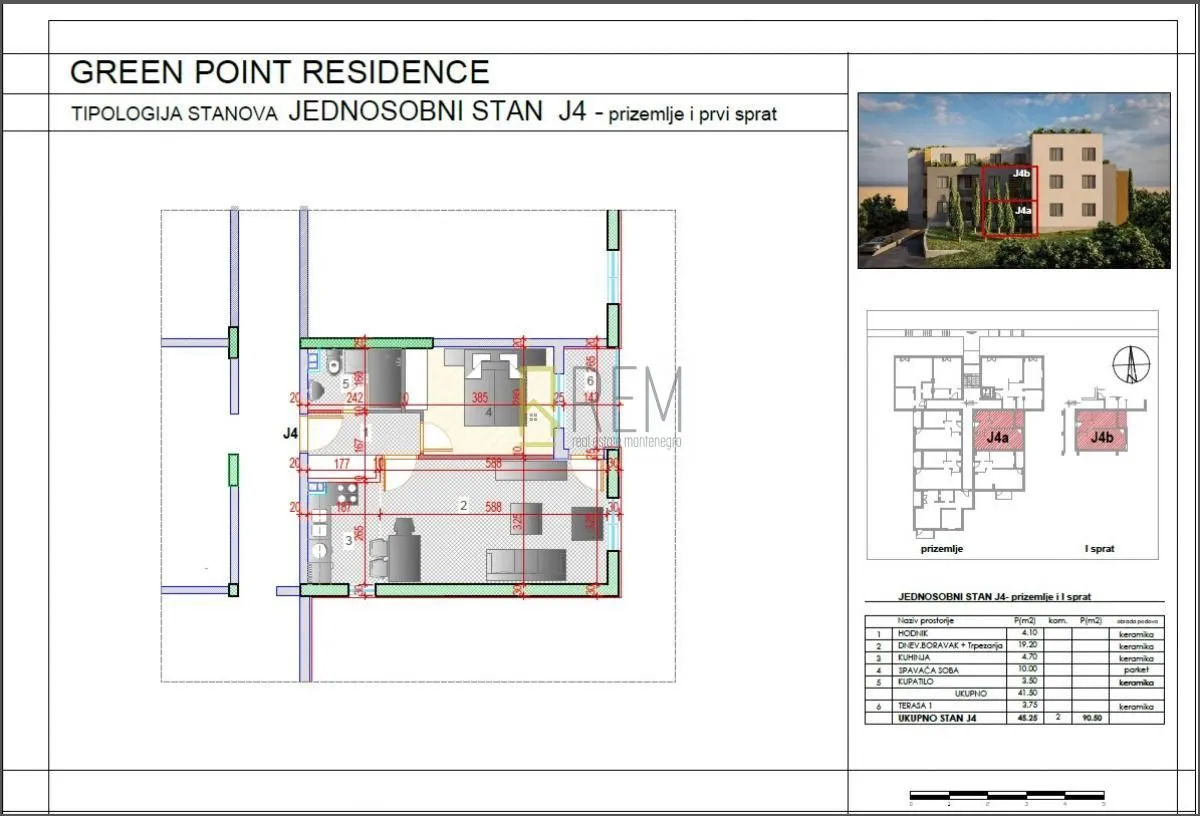This screenshot has height=816, width=1200.
Task: Click the 242 dimension in the bathroom
Action: click(353, 398)
